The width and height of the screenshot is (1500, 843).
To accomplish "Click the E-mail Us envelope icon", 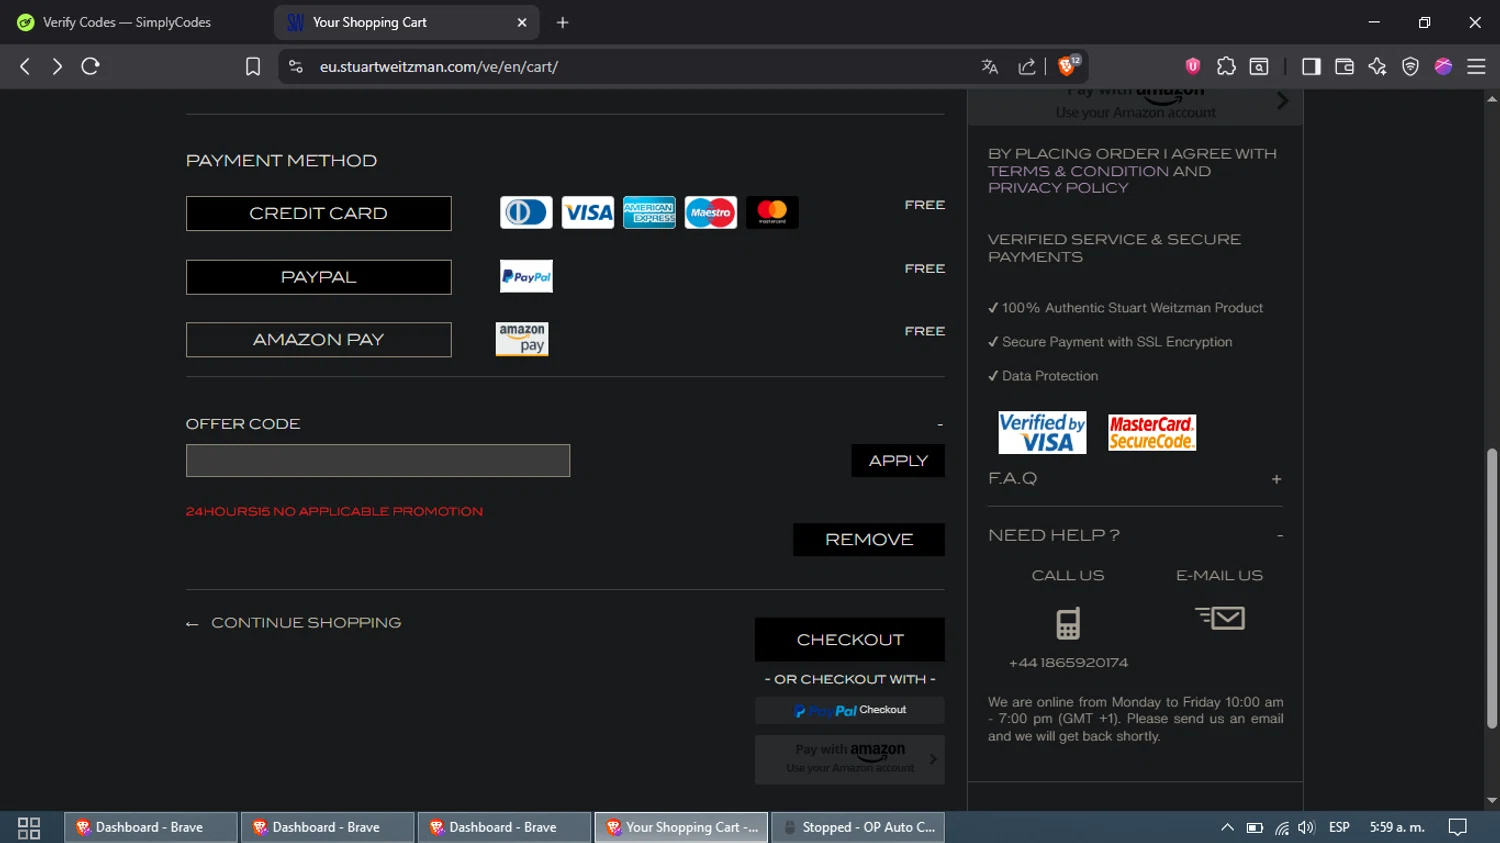I will click(1220, 618).
